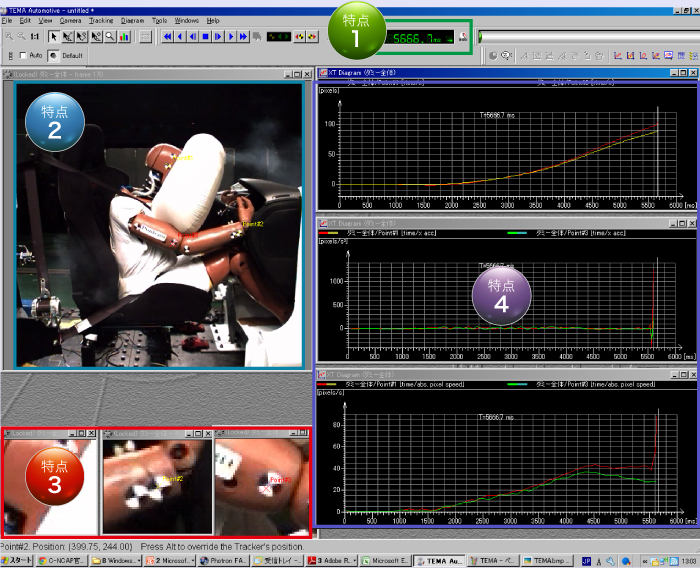This screenshot has height=568, width=700.
Task: Jump to the last frame
Action: 243,37
